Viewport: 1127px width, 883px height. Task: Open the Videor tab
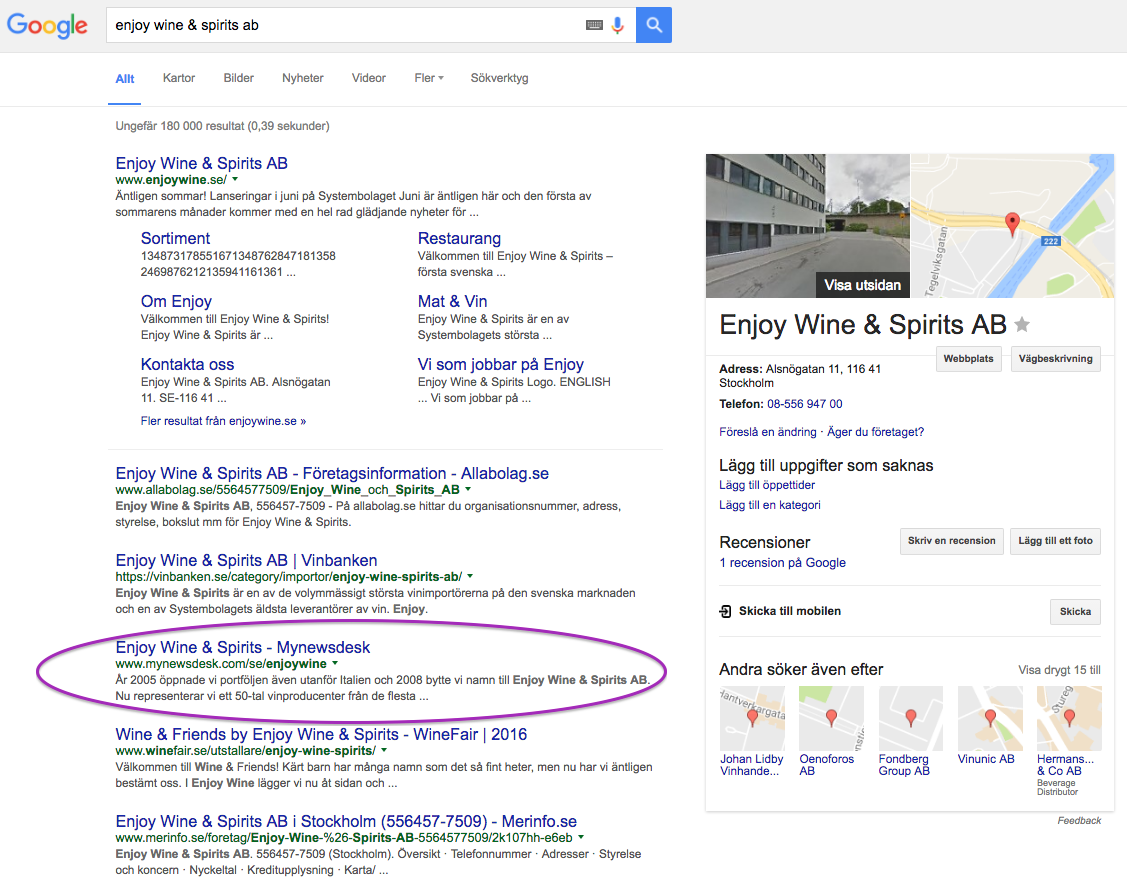coord(369,78)
